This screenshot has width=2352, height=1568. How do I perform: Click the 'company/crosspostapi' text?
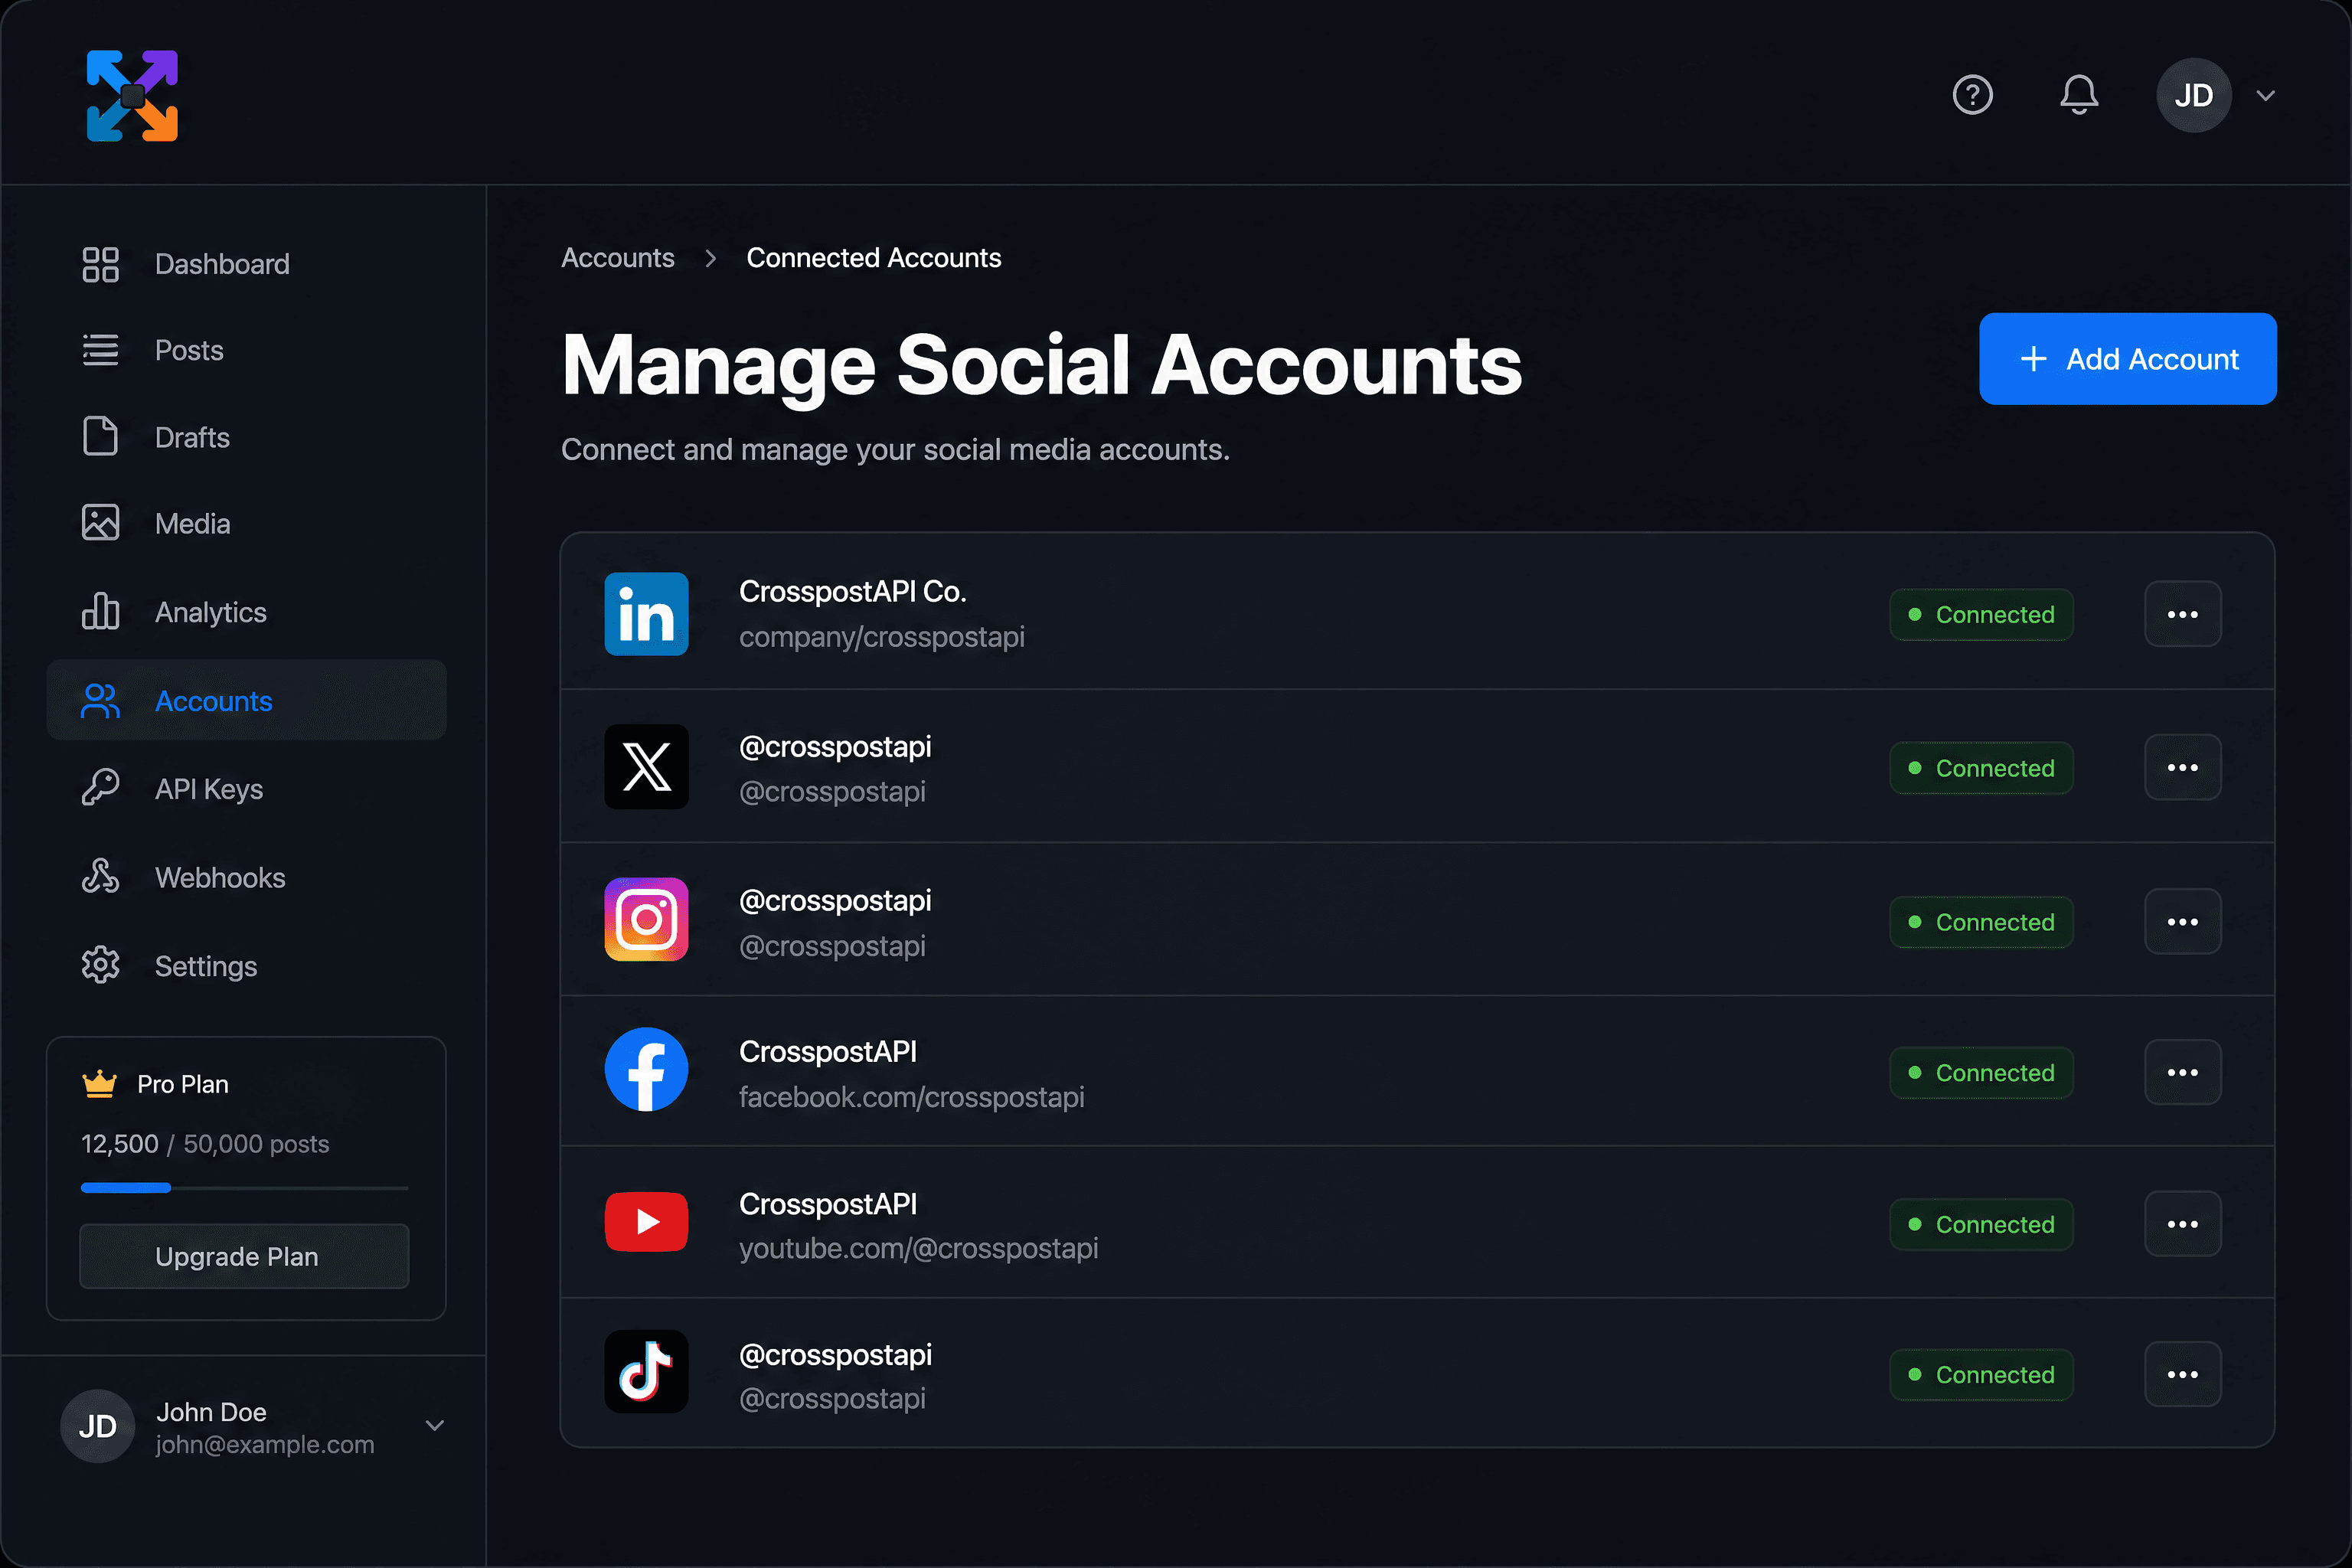(x=881, y=637)
